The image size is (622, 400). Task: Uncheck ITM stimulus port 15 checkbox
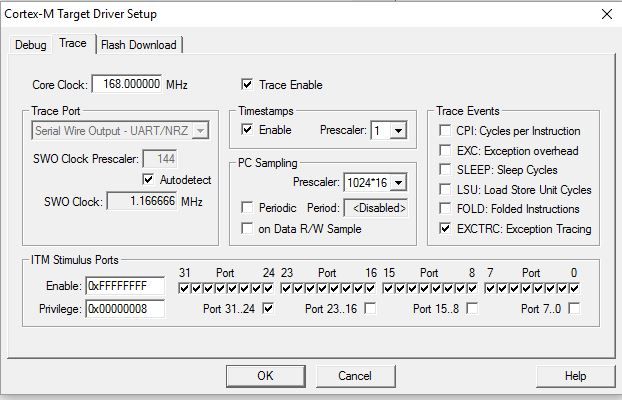(x=388, y=288)
